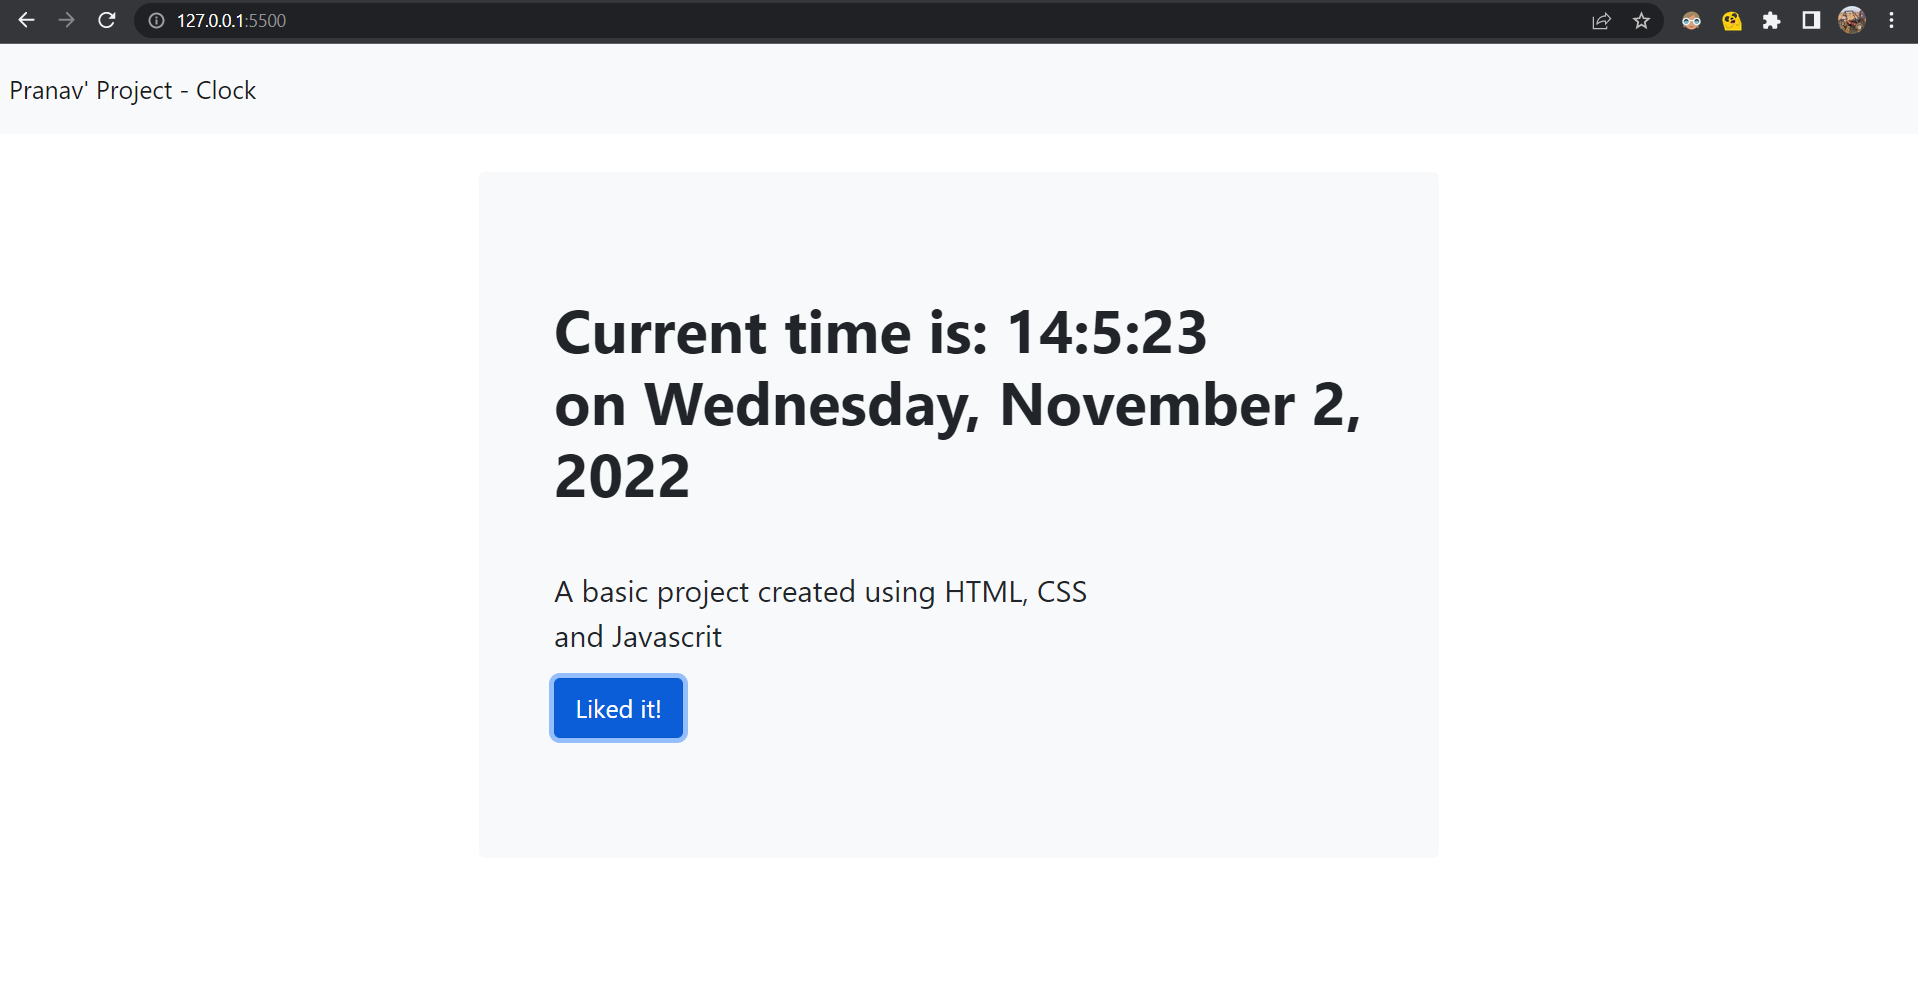Bookmark this tab with the star
Viewport: 1918px width, 982px height.
click(1641, 20)
